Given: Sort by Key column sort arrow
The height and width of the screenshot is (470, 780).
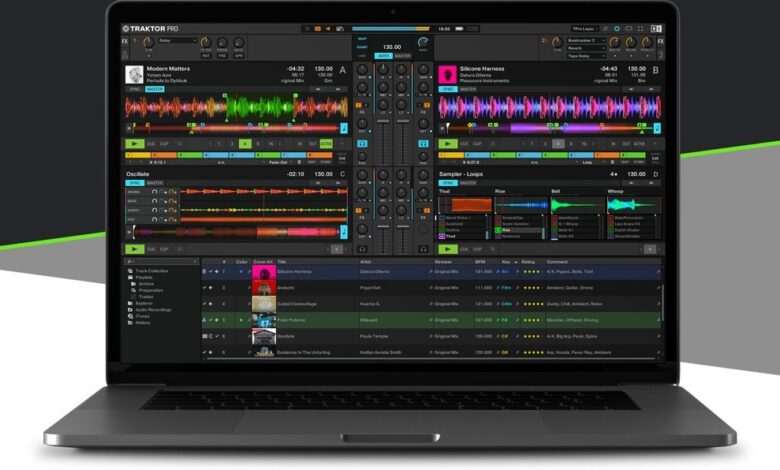Looking at the screenshot, I should click(x=515, y=262).
